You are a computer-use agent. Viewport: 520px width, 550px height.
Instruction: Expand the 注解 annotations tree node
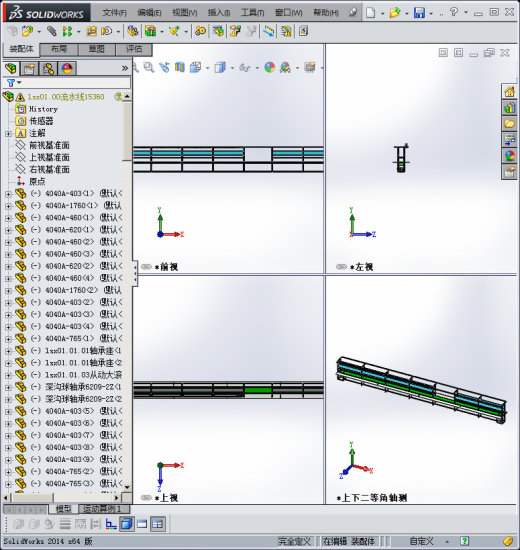point(8,134)
